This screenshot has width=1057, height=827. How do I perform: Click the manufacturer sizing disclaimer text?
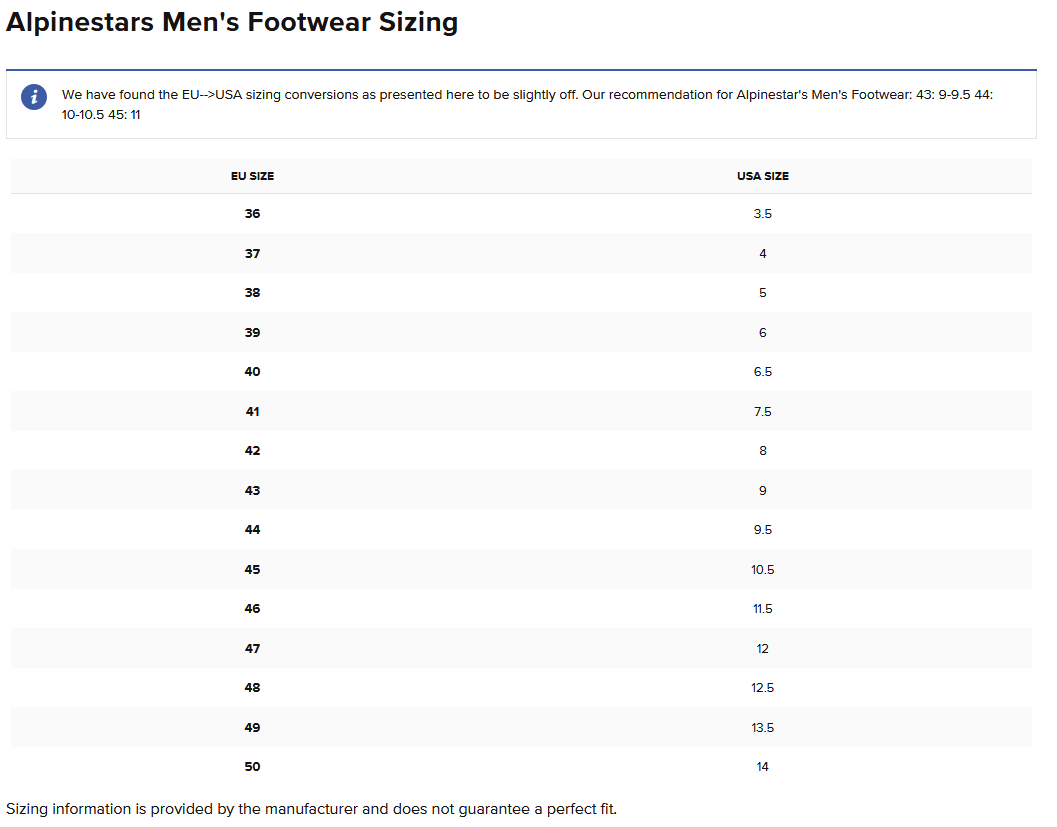coord(311,808)
